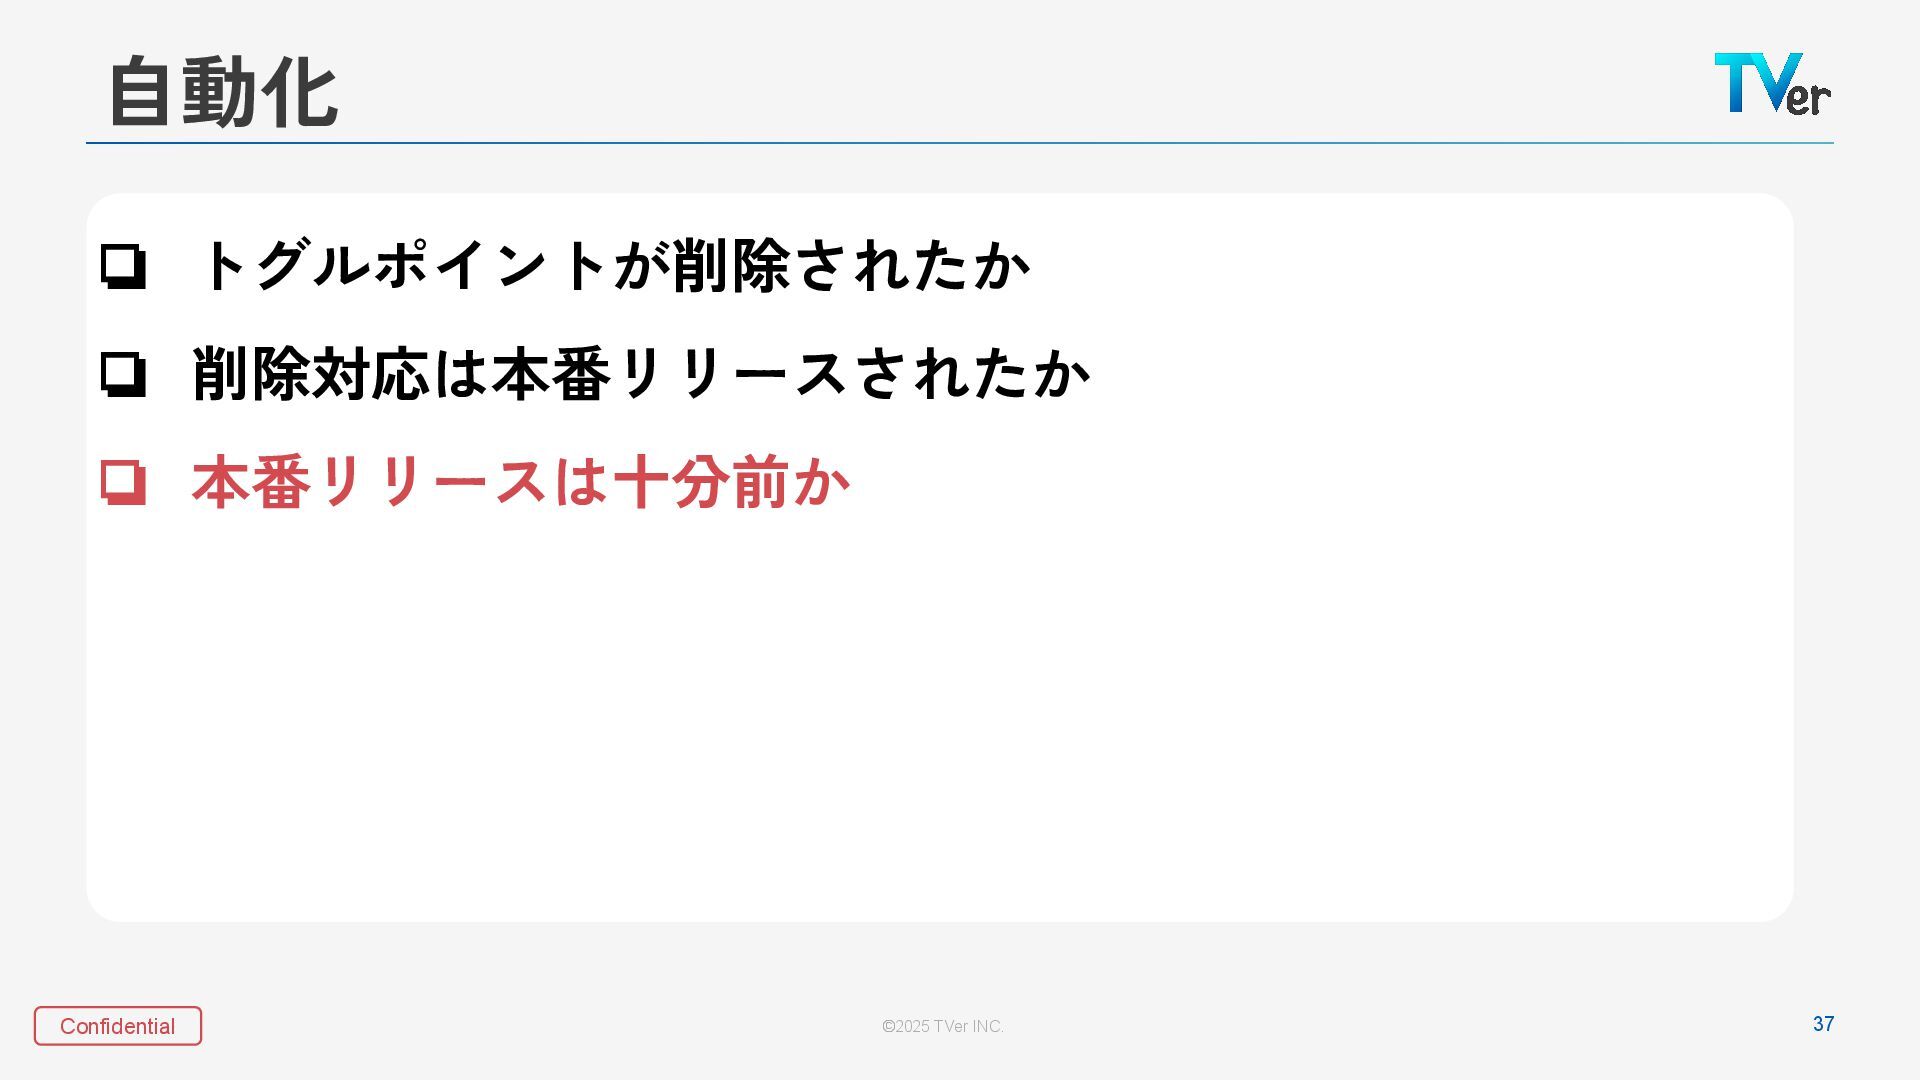
Task: Click the blue divider line under the title
Action: click(960, 143)
